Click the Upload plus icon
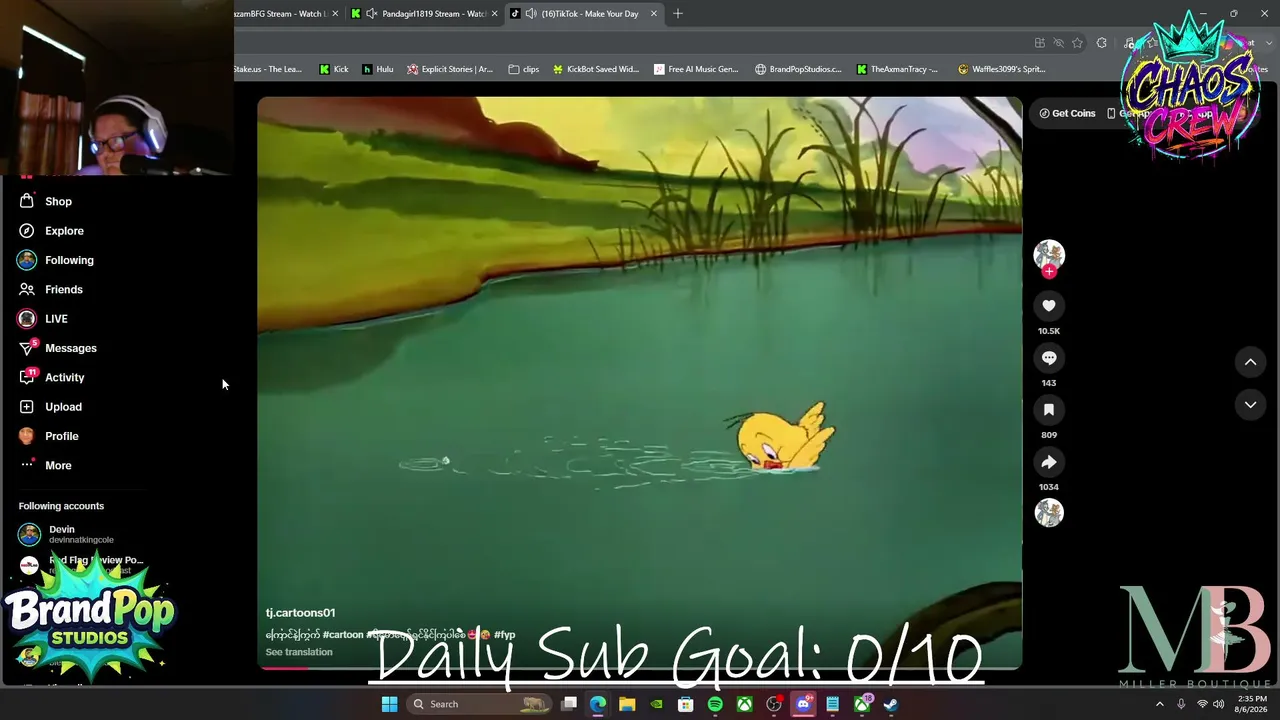Image resolution: width=1280 pixels, height=720 pixels. tap(27, 407)
